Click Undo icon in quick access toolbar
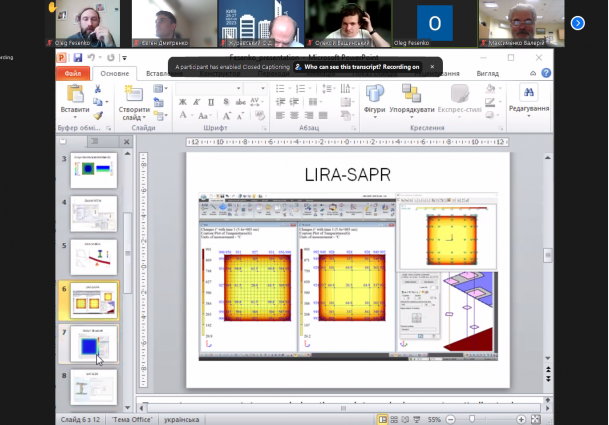Screen dimensions: 609x425 [x=91, y=58]
